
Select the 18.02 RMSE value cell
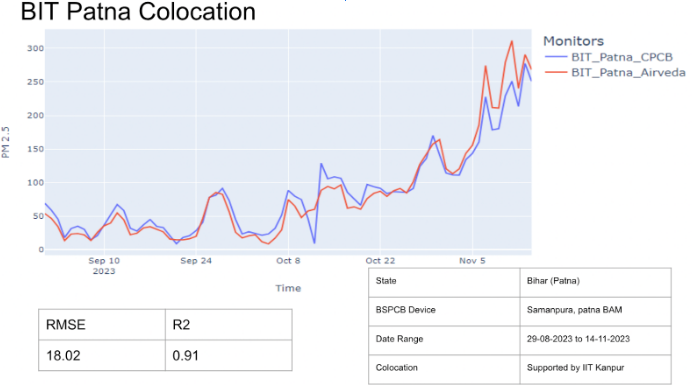point(102,355)
